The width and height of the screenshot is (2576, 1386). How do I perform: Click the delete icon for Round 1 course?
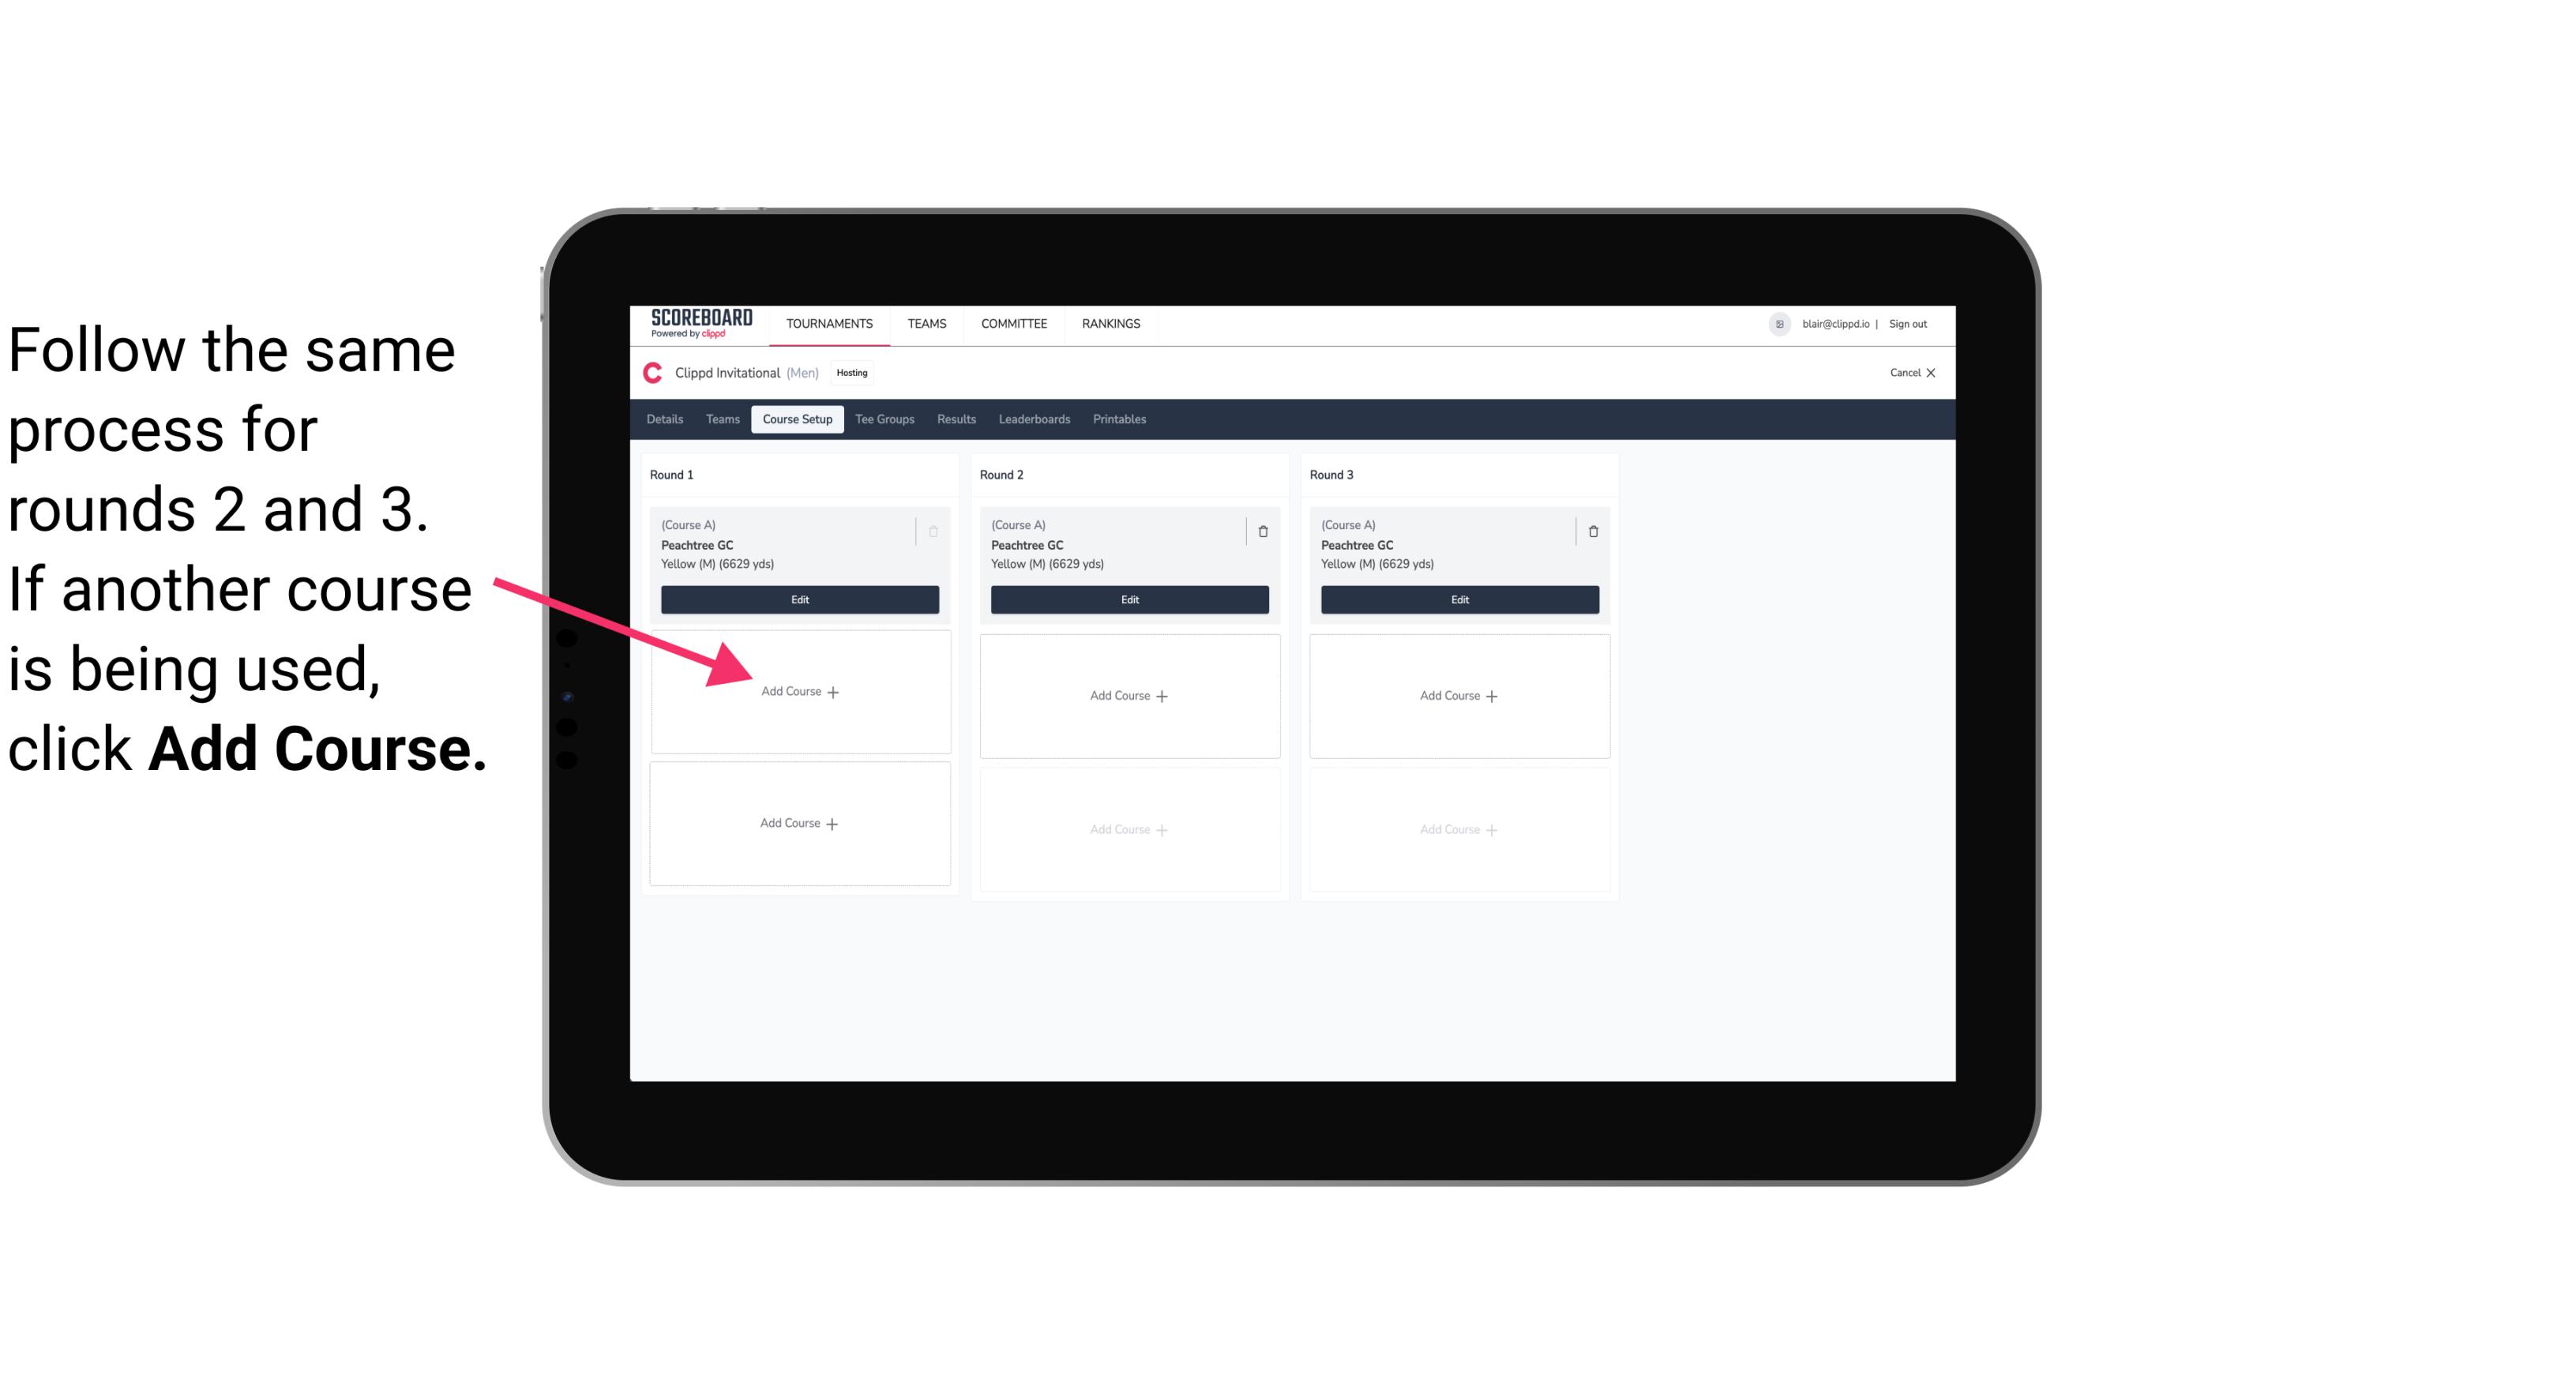[933, 531]
